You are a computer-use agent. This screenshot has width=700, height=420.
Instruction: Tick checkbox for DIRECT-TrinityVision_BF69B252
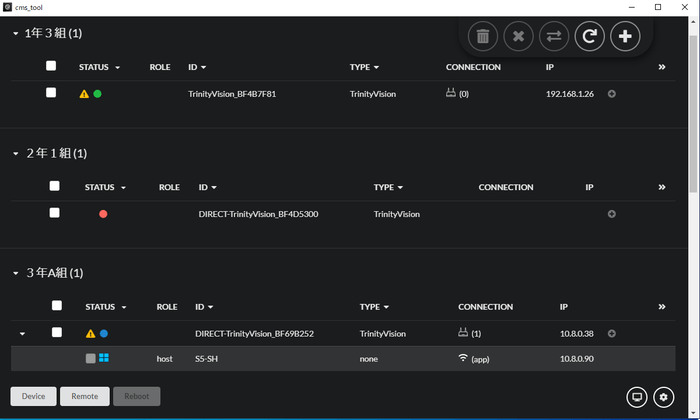pos(57,333)
